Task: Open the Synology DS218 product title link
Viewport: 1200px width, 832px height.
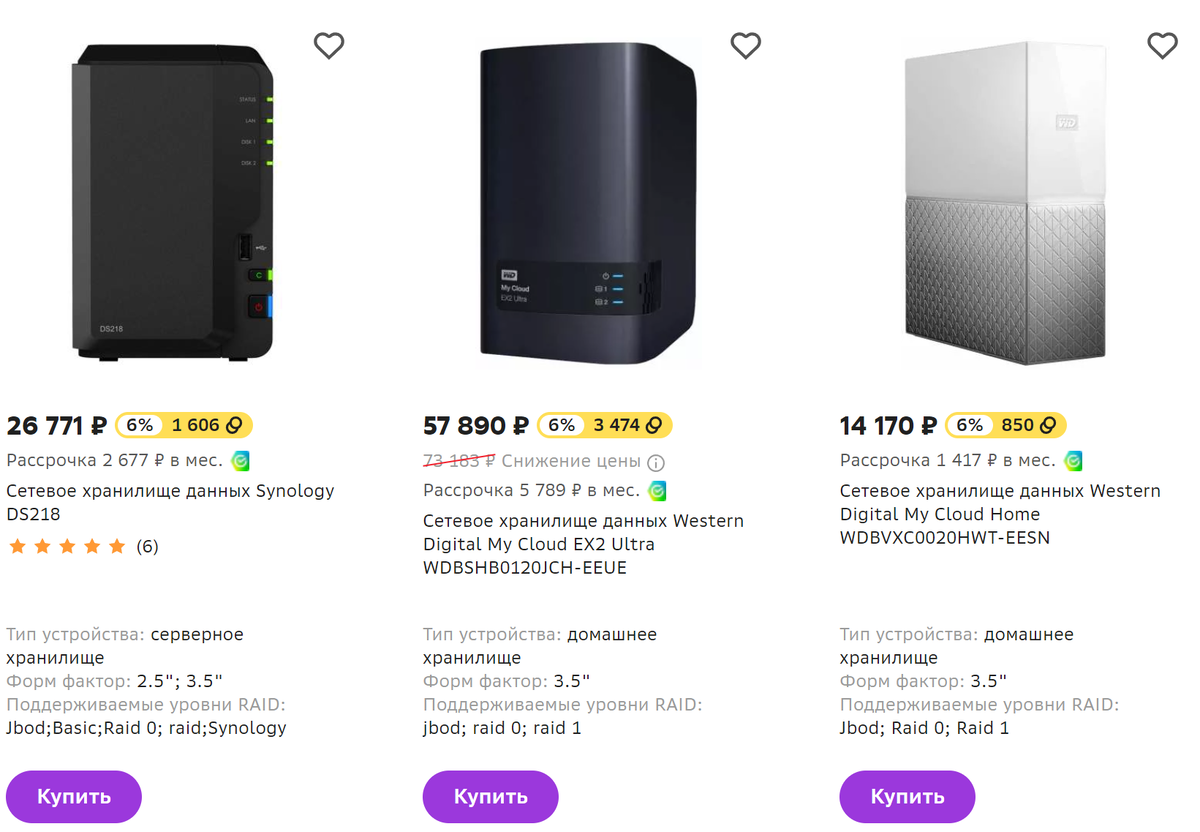Action: coord(170,503)
